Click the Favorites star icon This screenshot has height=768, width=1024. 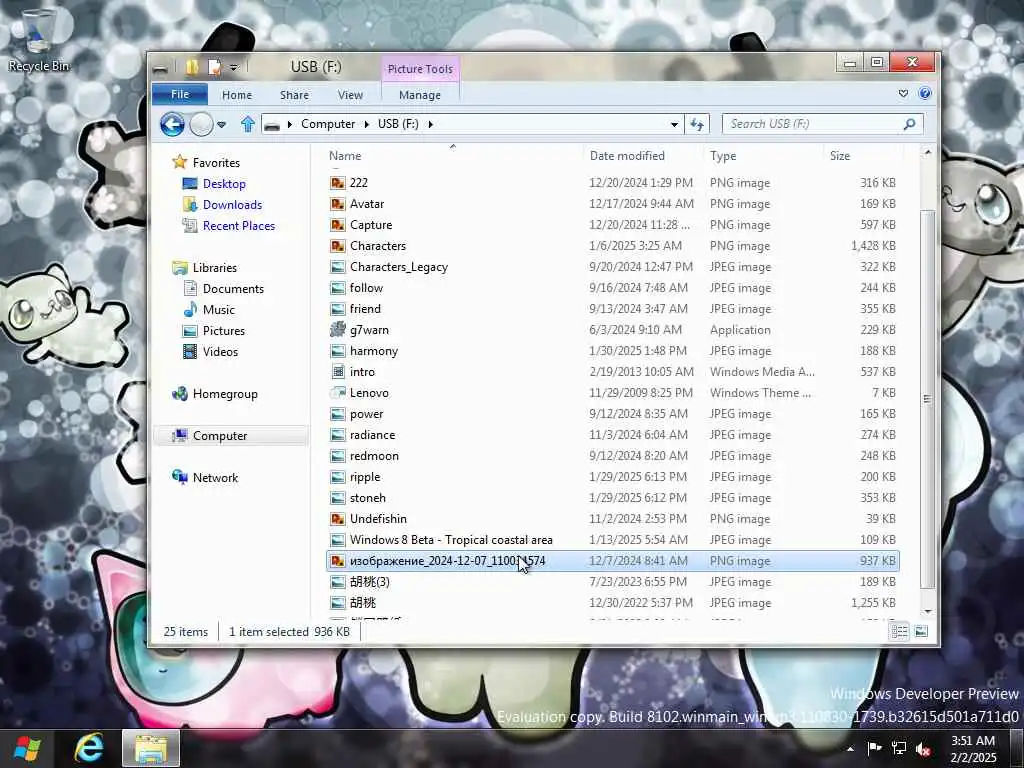[x=180, y=162]
